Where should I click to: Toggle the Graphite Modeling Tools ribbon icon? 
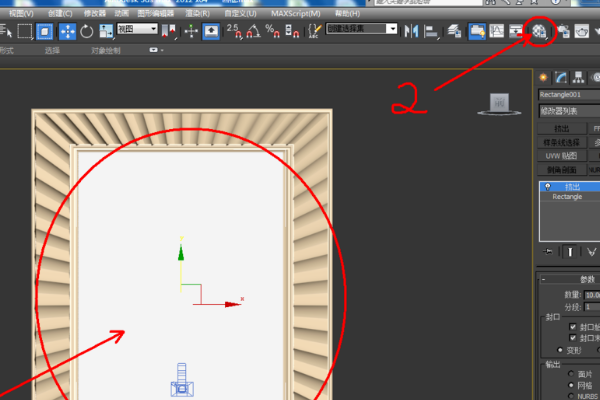[x=477, y=31]
